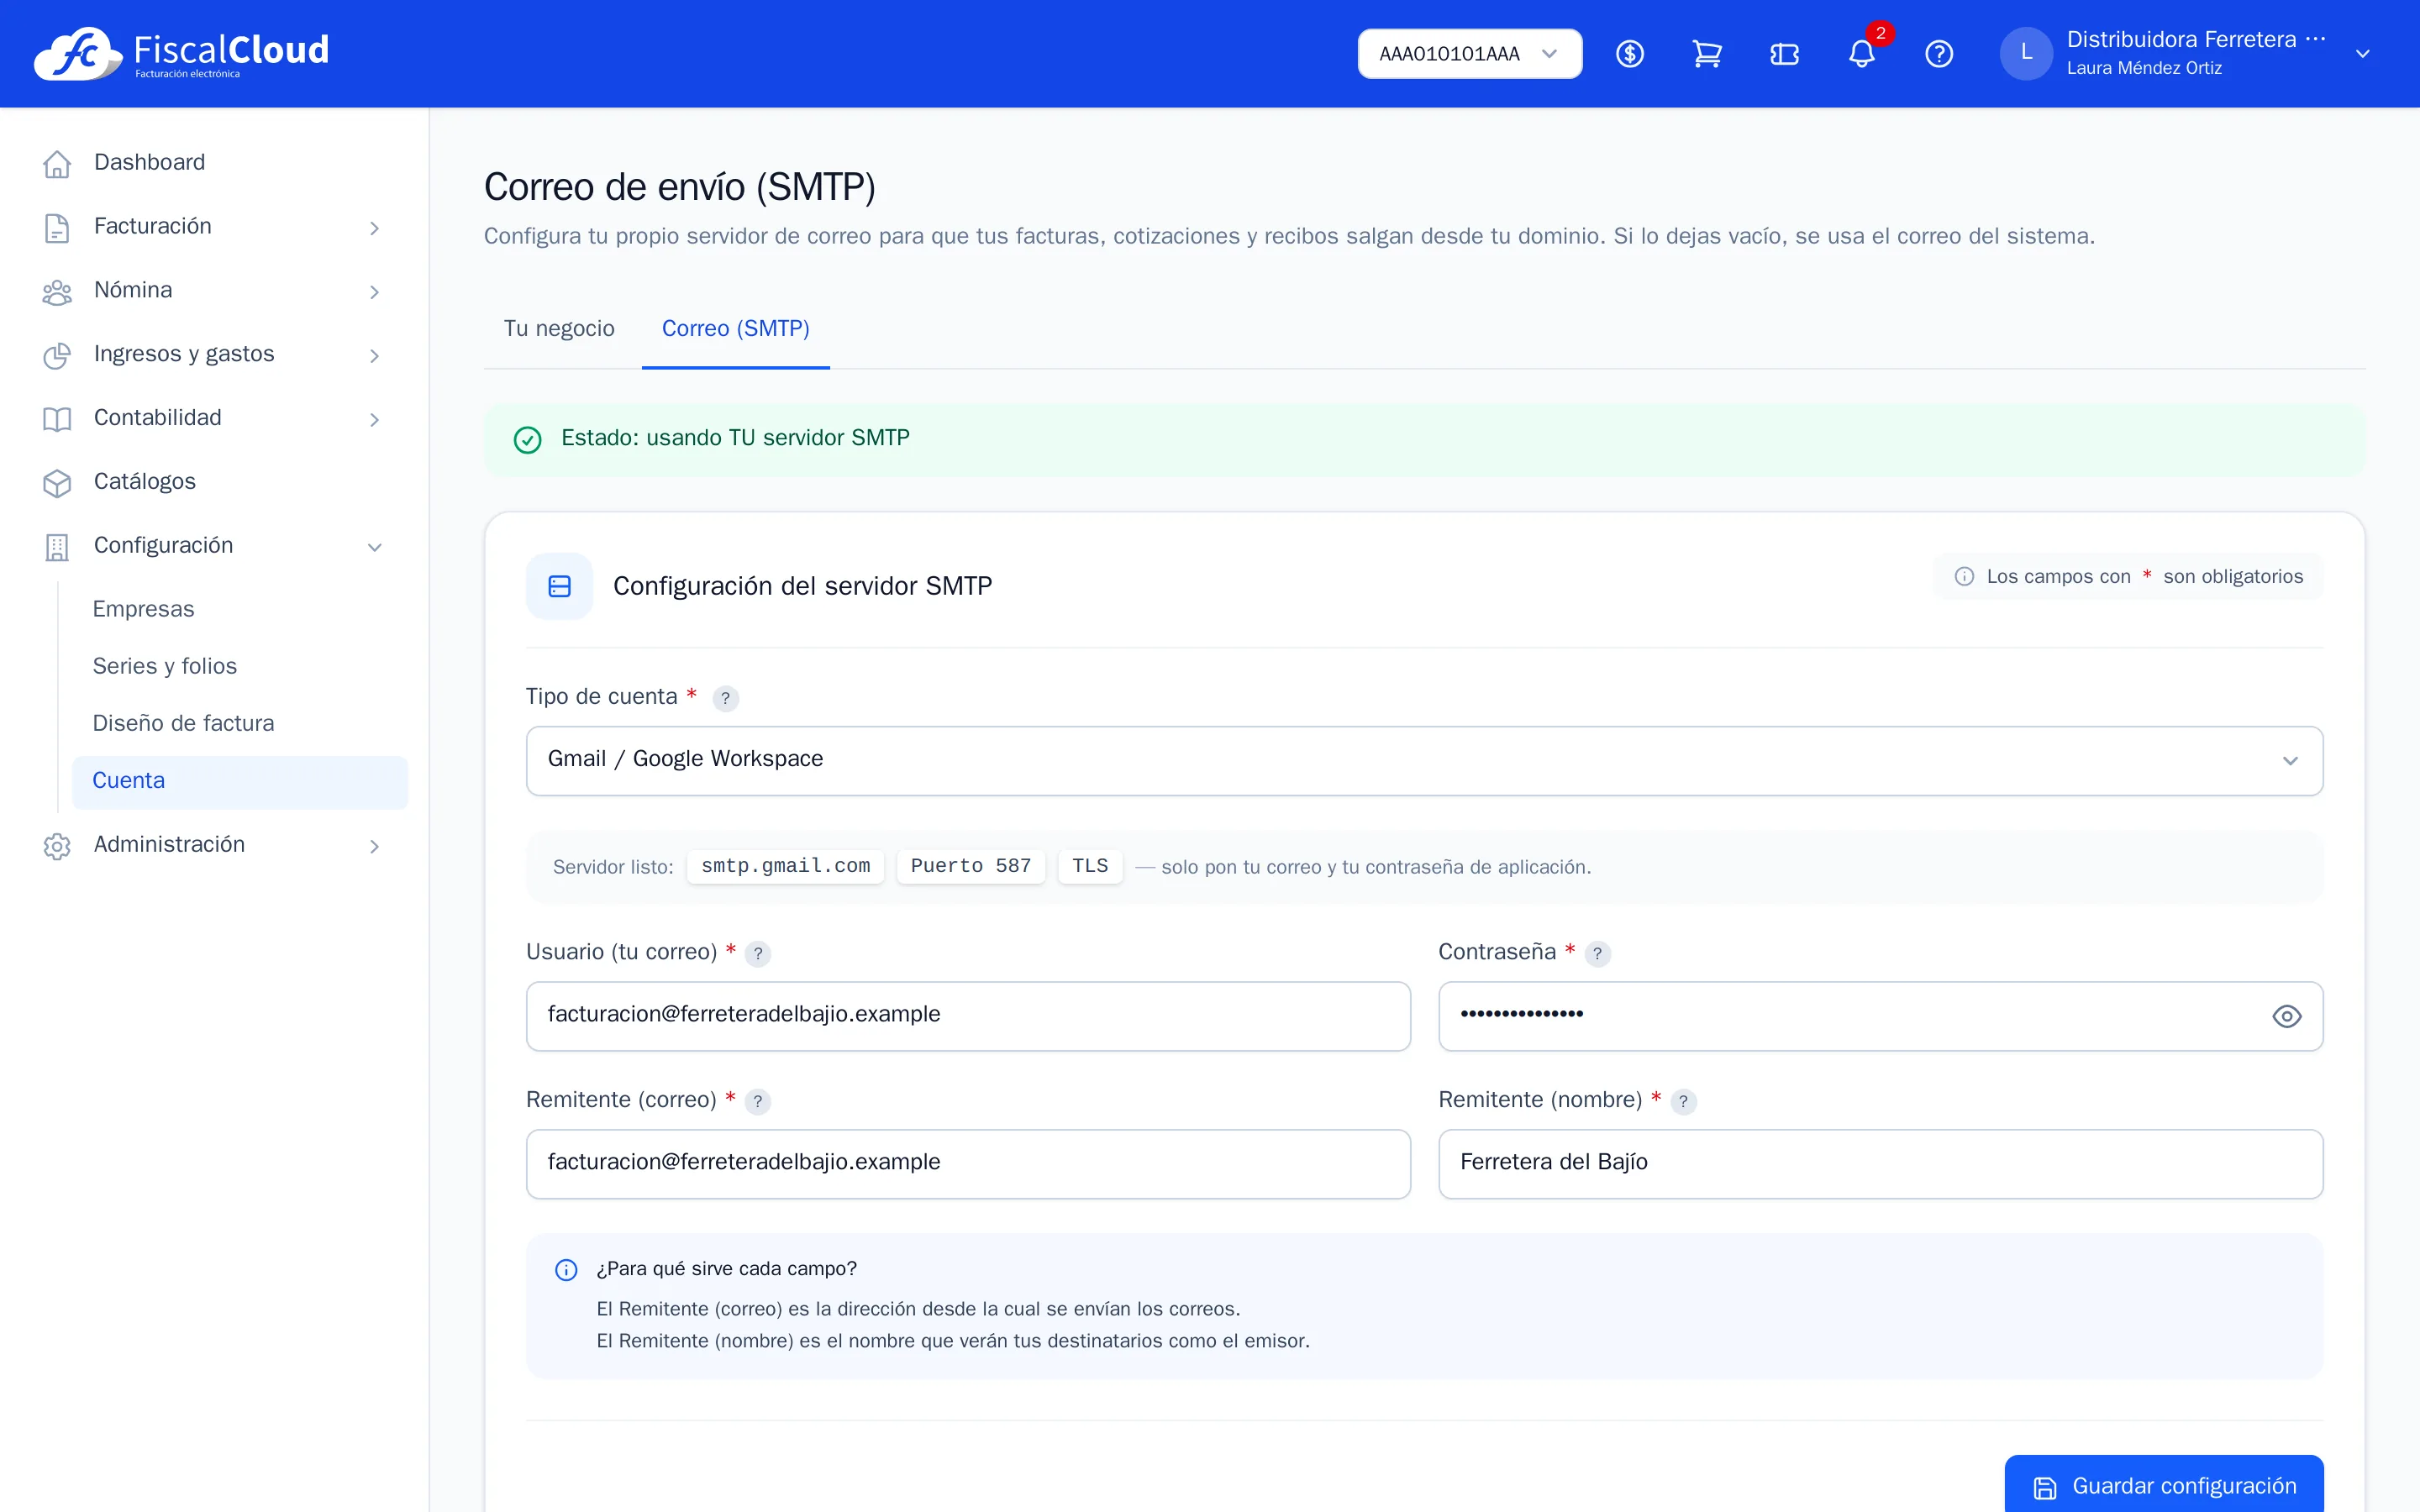Viewport: 2420px width, 1512px height.
Task: Open the shopping cart icon
Action: click(x=1707, y=54)
